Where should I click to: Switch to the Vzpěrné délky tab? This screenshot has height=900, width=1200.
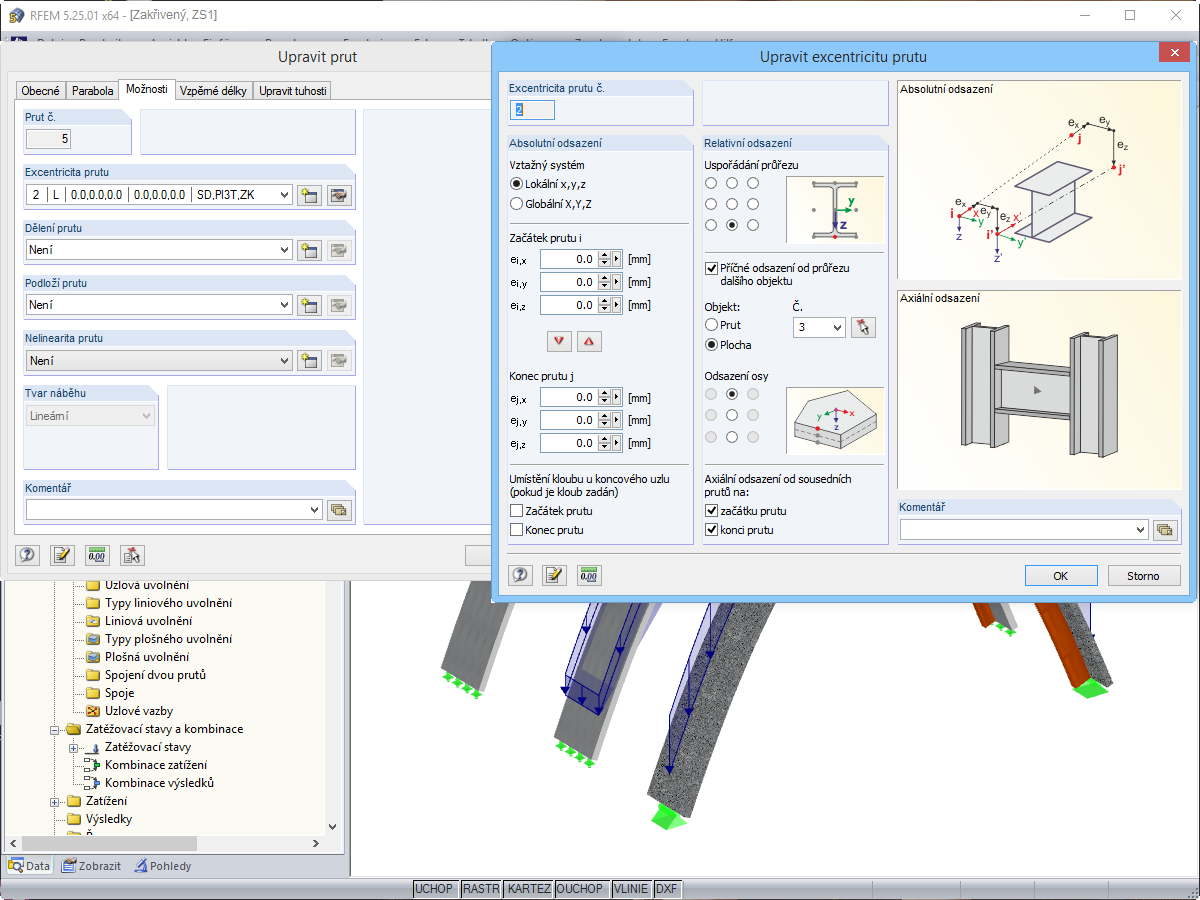point(213,91)
